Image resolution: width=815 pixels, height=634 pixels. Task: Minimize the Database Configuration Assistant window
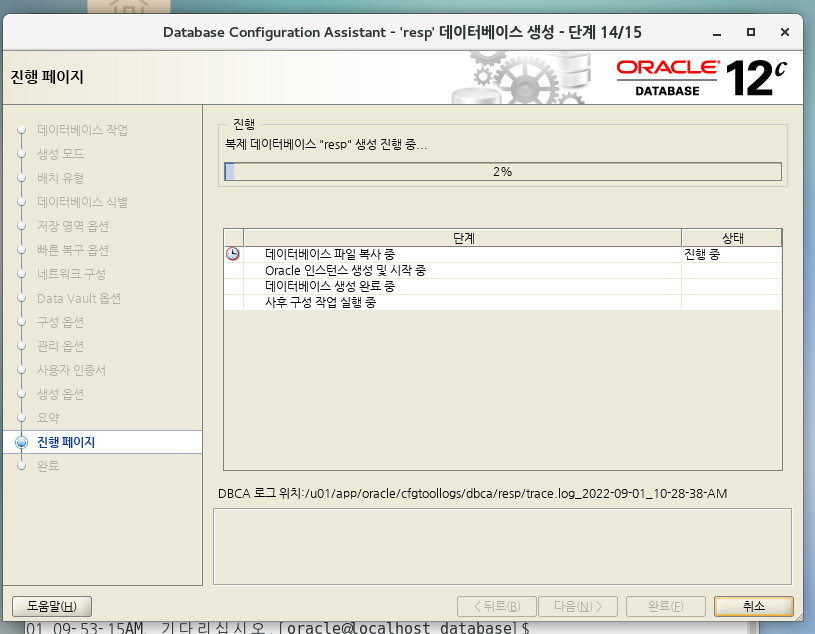pos(717,32)
